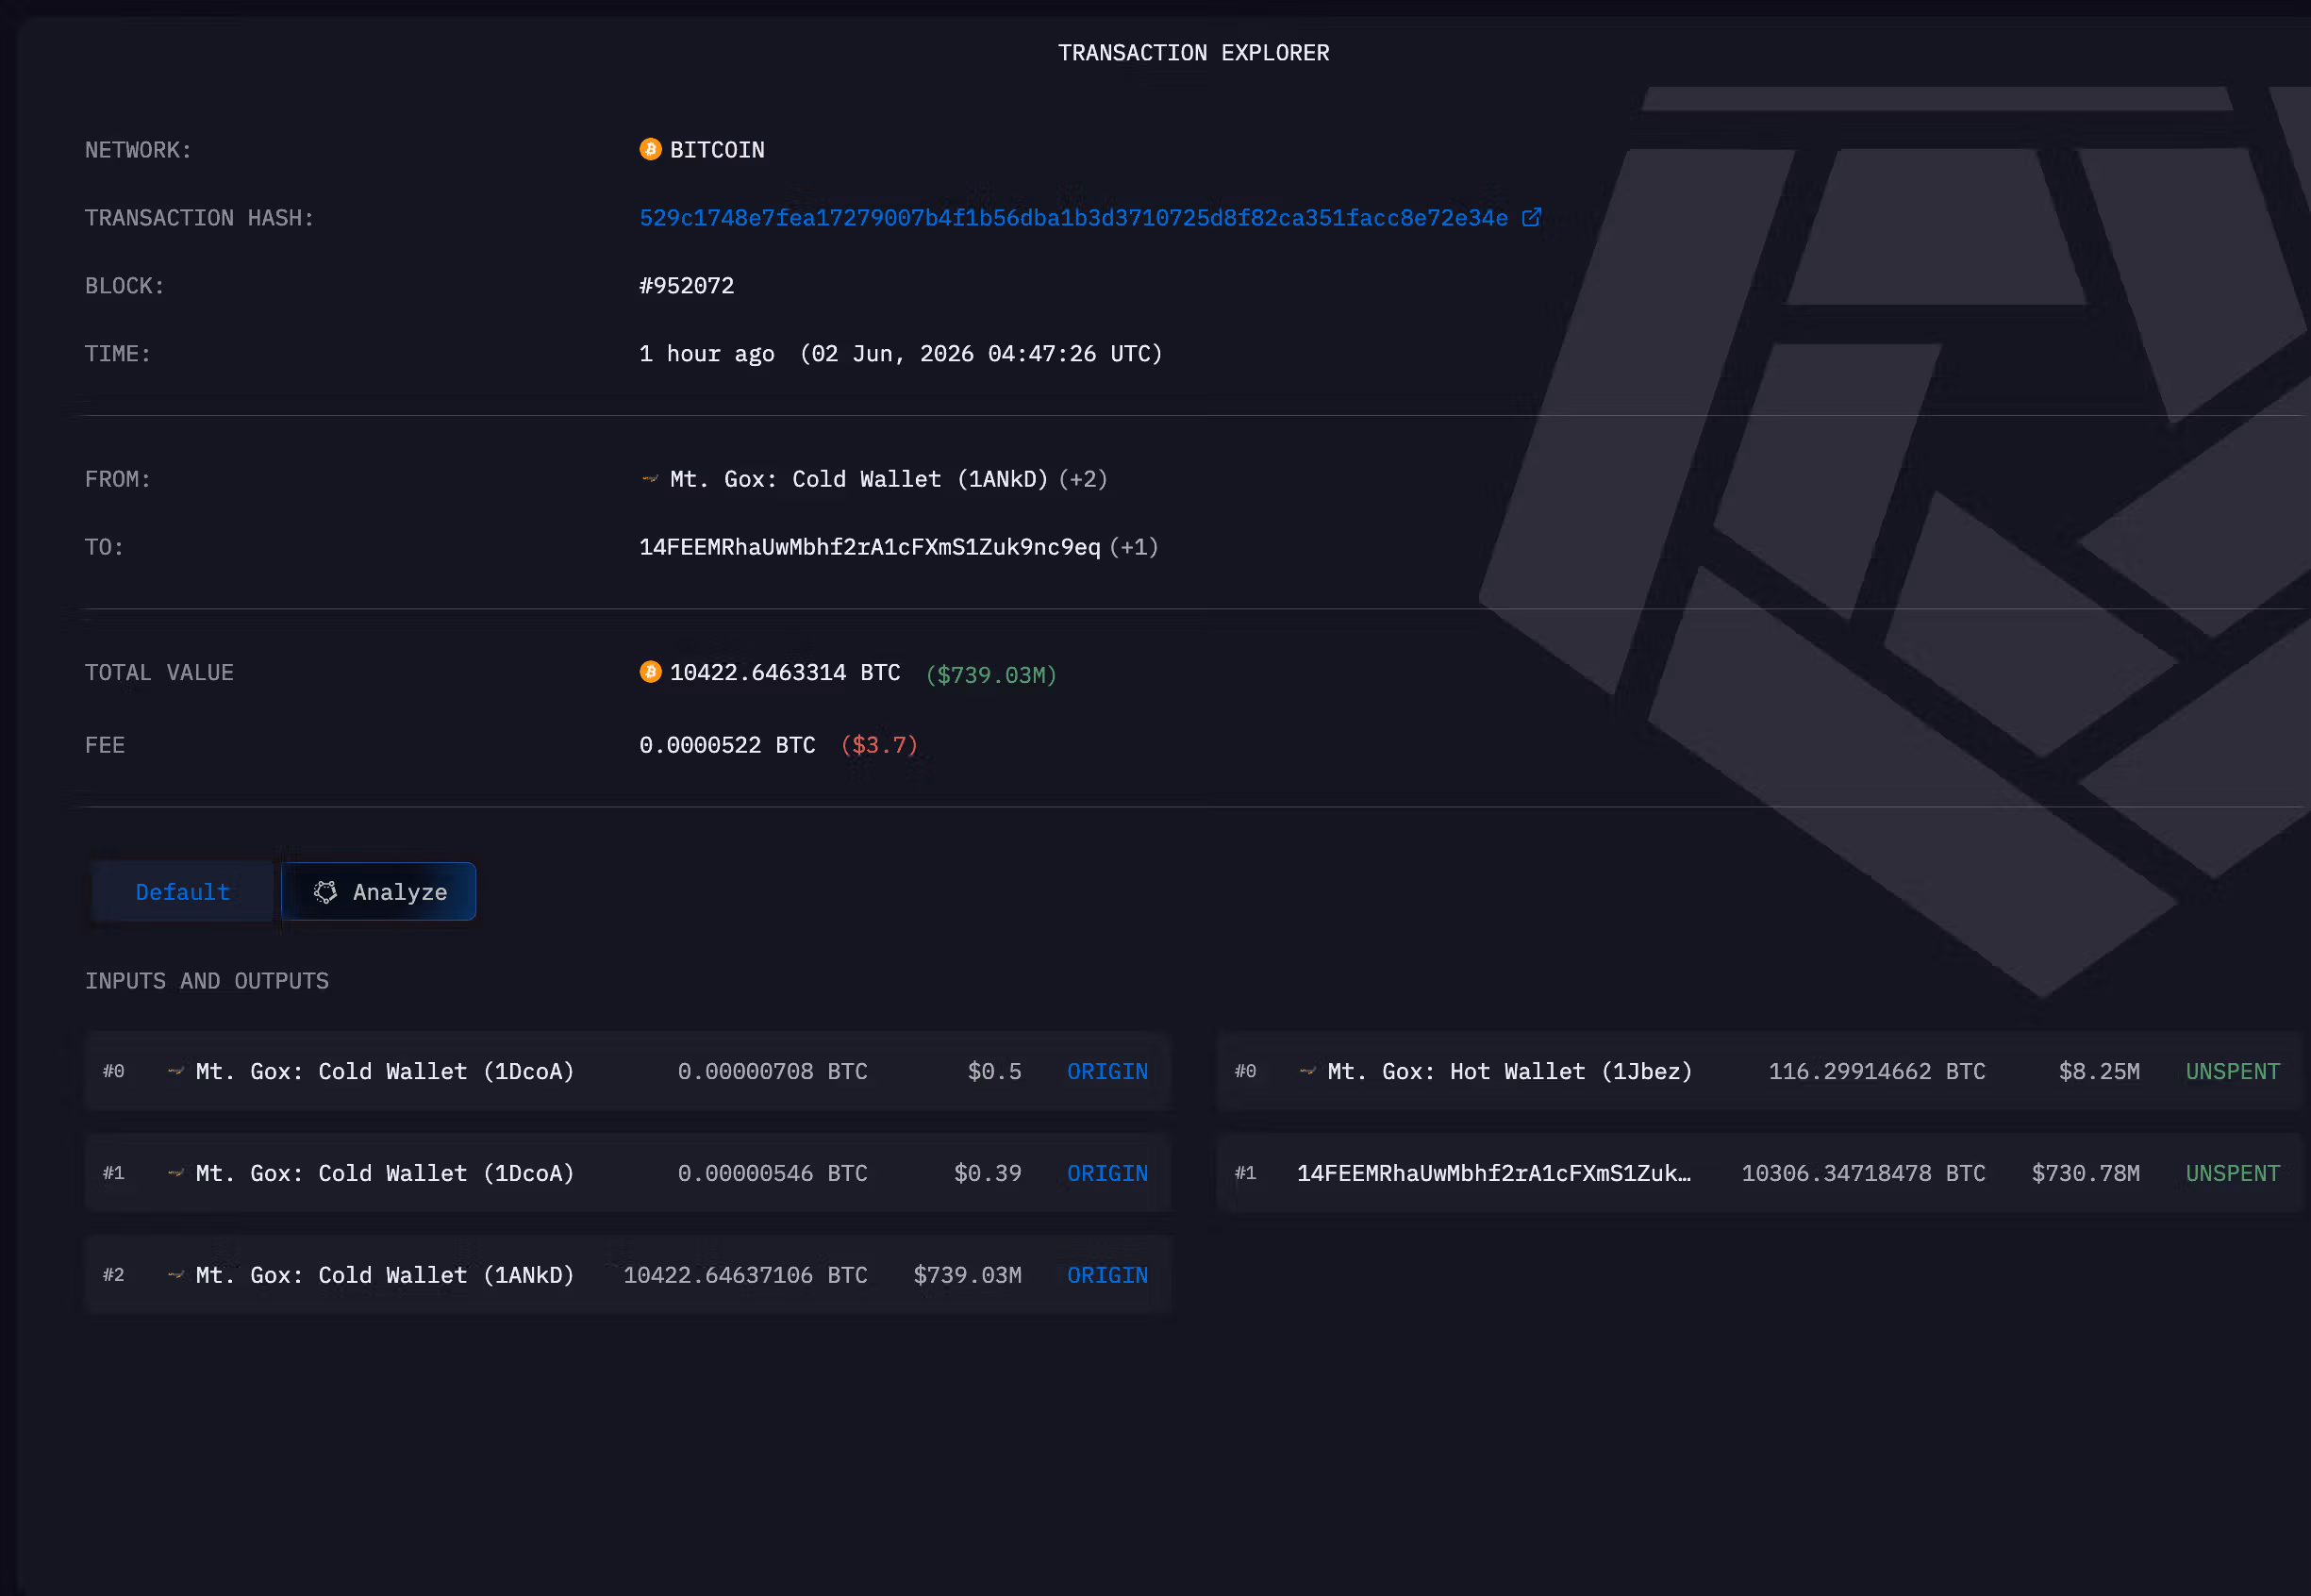
Task: Open the transaction hash link
Action: pos(1073,218)
